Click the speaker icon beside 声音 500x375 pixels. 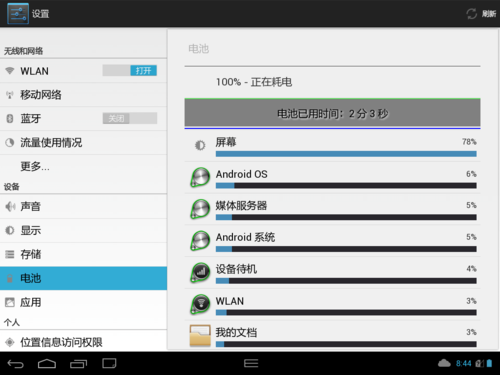10,207
